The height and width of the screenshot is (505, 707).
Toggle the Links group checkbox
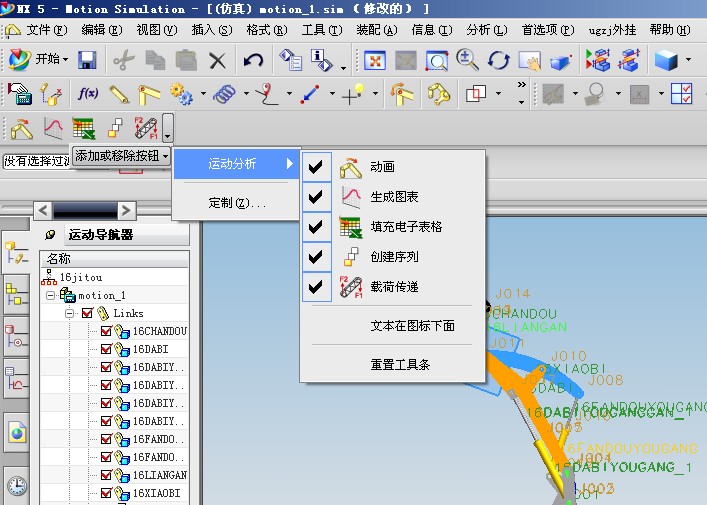point(87,313)
